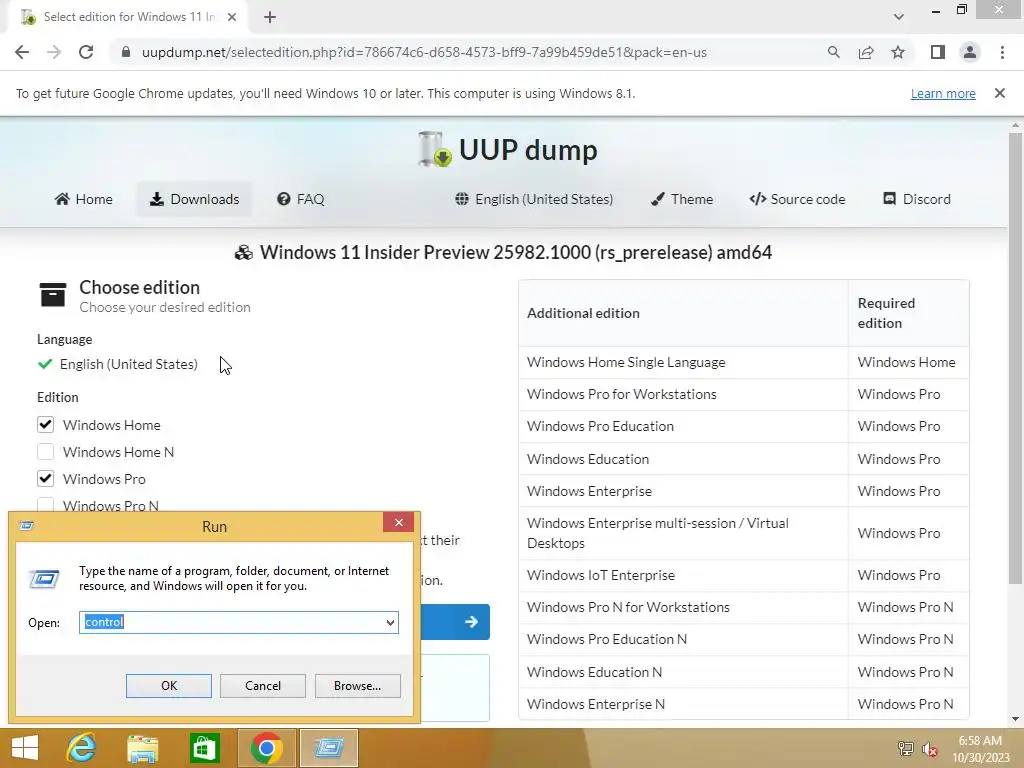Close the Select edition tab
This screenshot has width=1024, height=768.
click(x=232, y=17)
